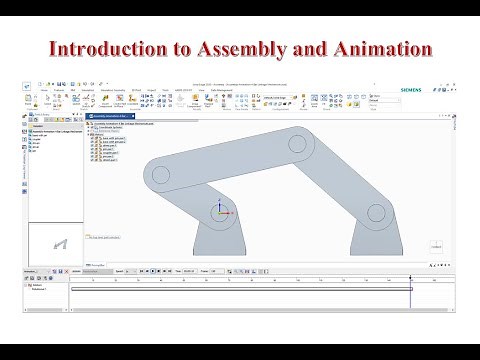The height and width of the screenshot is (360, 480).
Task: Play the animation
Action: pyautogui.click(x=153, y=271)
